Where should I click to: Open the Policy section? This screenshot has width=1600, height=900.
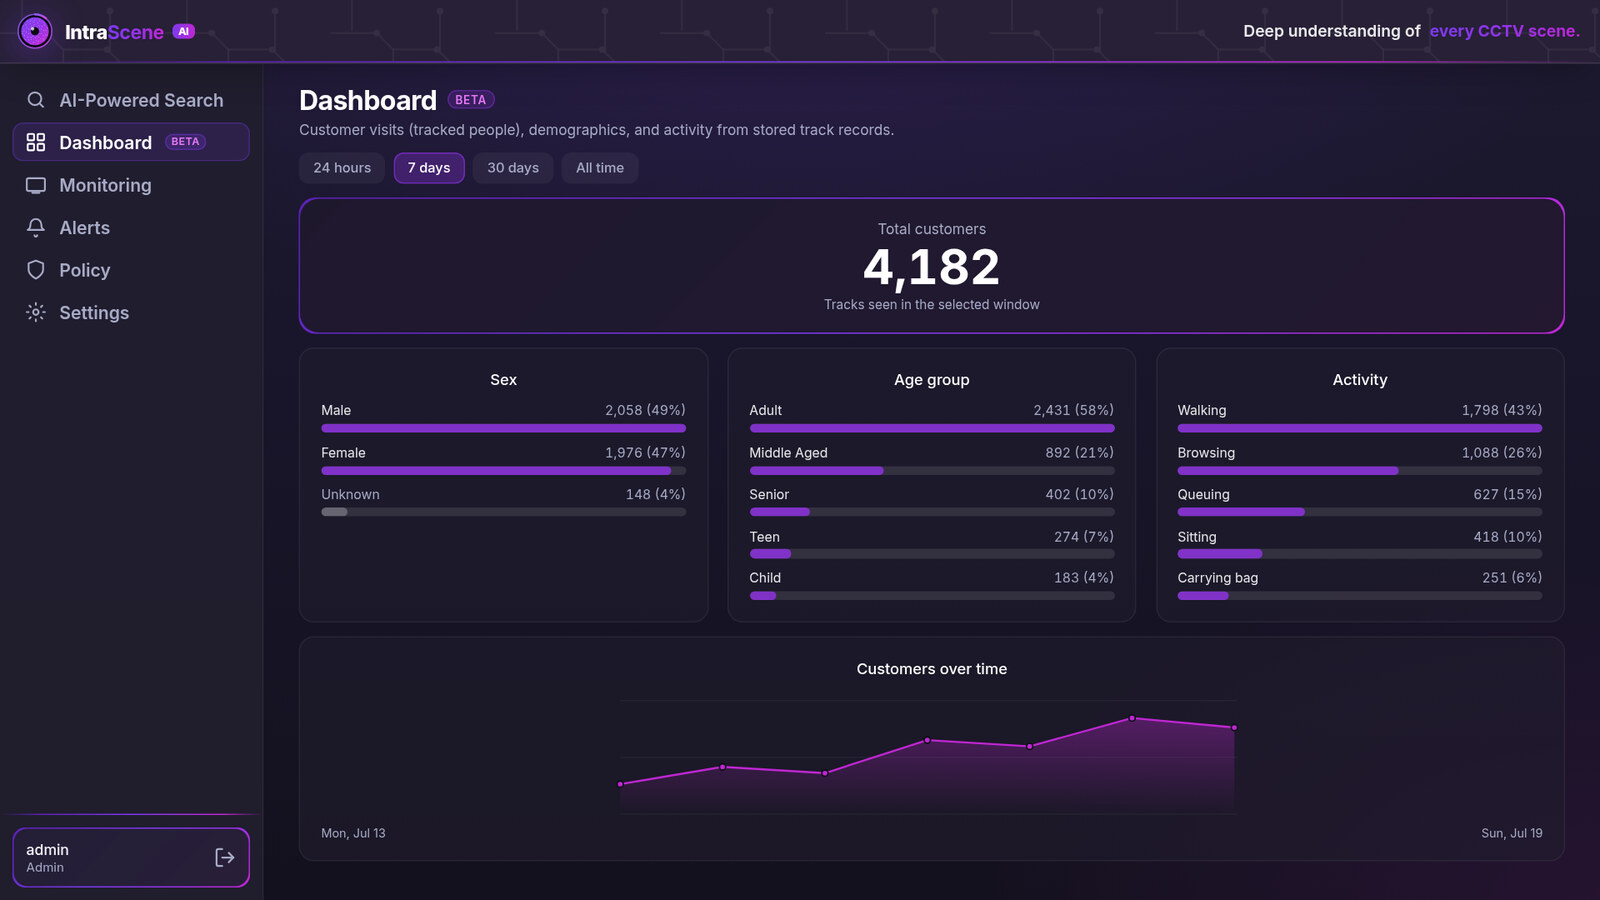coord(131,270)
